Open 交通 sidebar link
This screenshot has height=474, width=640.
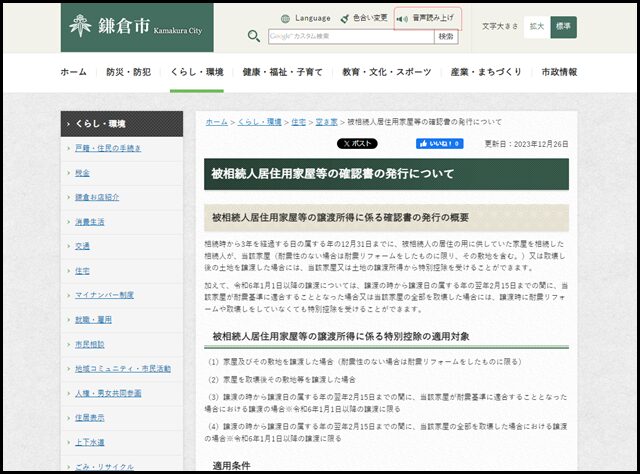coord(82,246)
